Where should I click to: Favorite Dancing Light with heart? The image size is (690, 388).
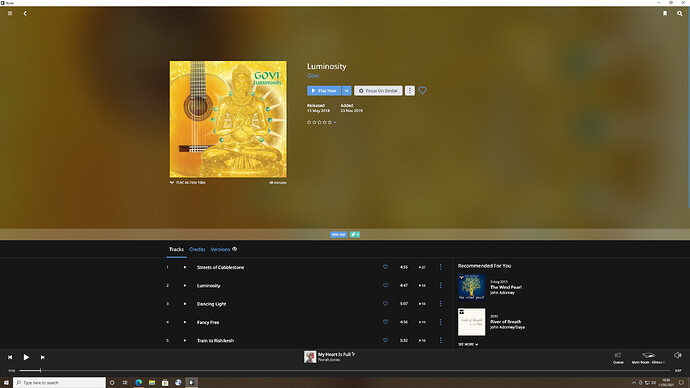click(x=385, y=304)
